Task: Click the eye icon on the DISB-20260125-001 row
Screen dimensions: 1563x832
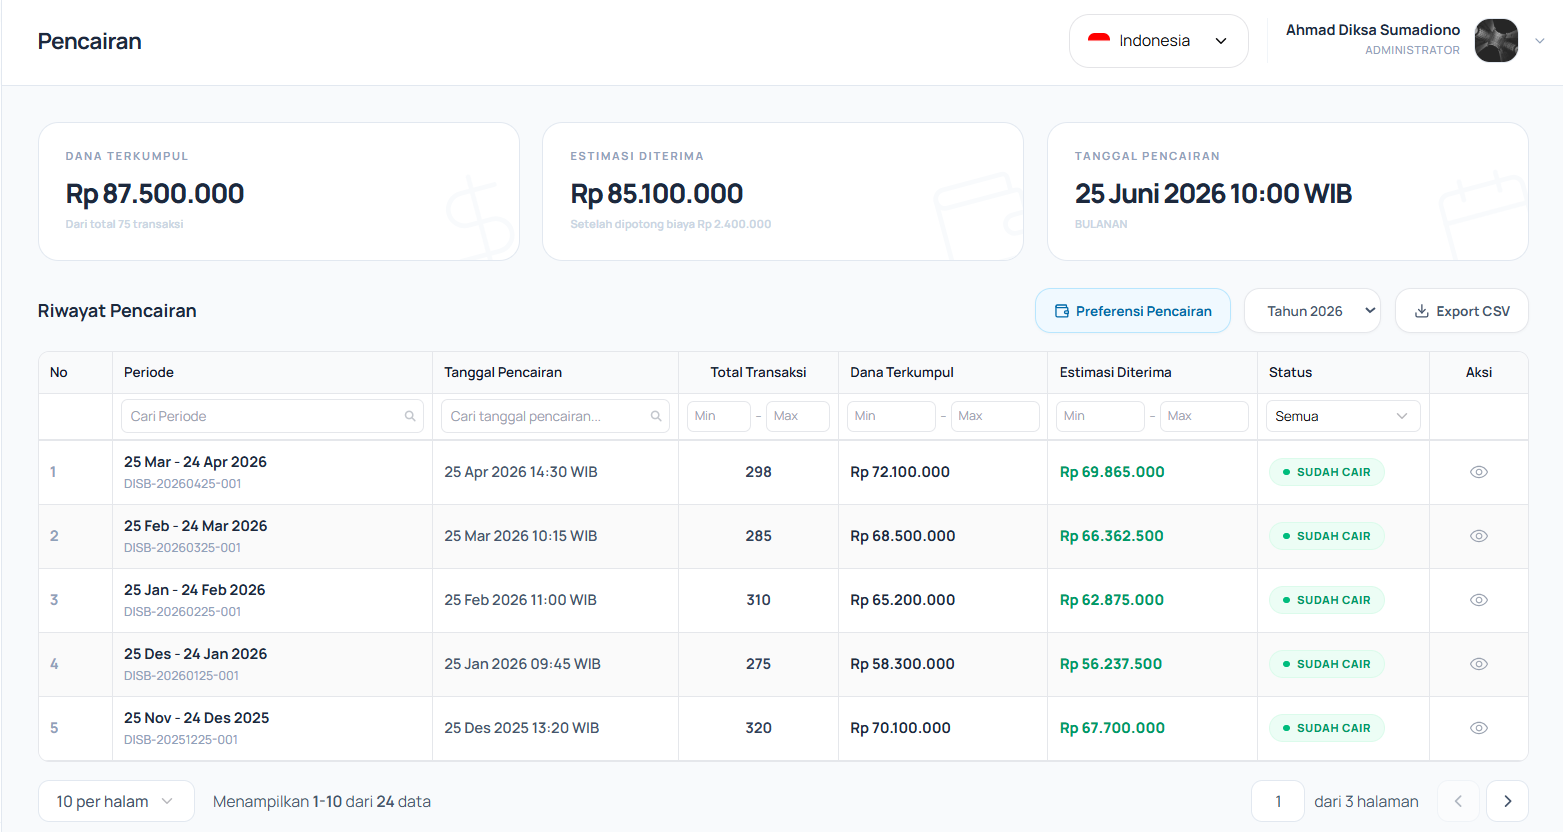Action: (1478, 664)
